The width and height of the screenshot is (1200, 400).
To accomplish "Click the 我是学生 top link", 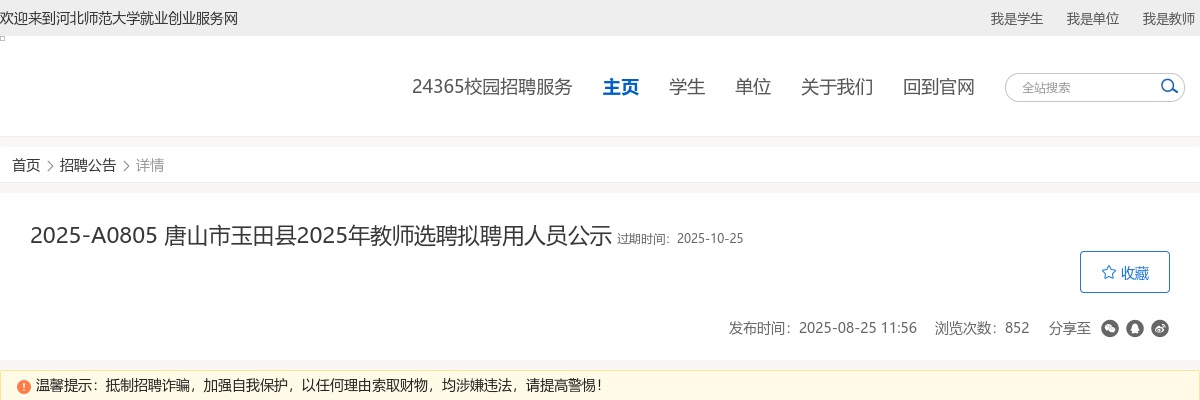I will pyautogui.click(x=1017, y=18).
